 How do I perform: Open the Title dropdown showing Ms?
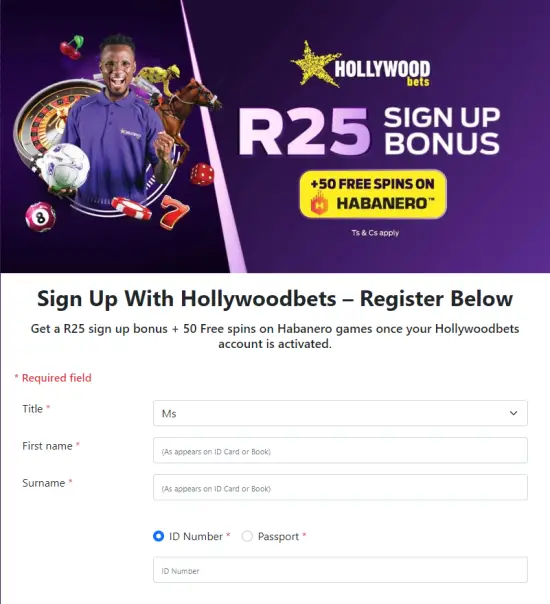(340, 413)
